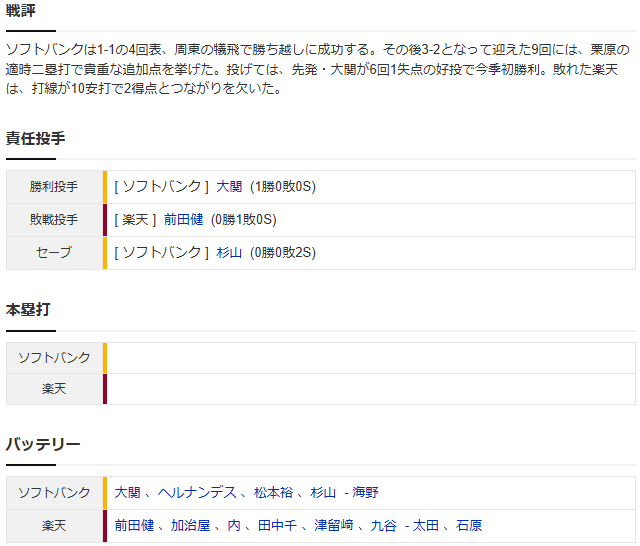The height and width of the screenshot is (546, 640).
Task: Select the 本塁打 heading
Action: (x=28, y=309)
